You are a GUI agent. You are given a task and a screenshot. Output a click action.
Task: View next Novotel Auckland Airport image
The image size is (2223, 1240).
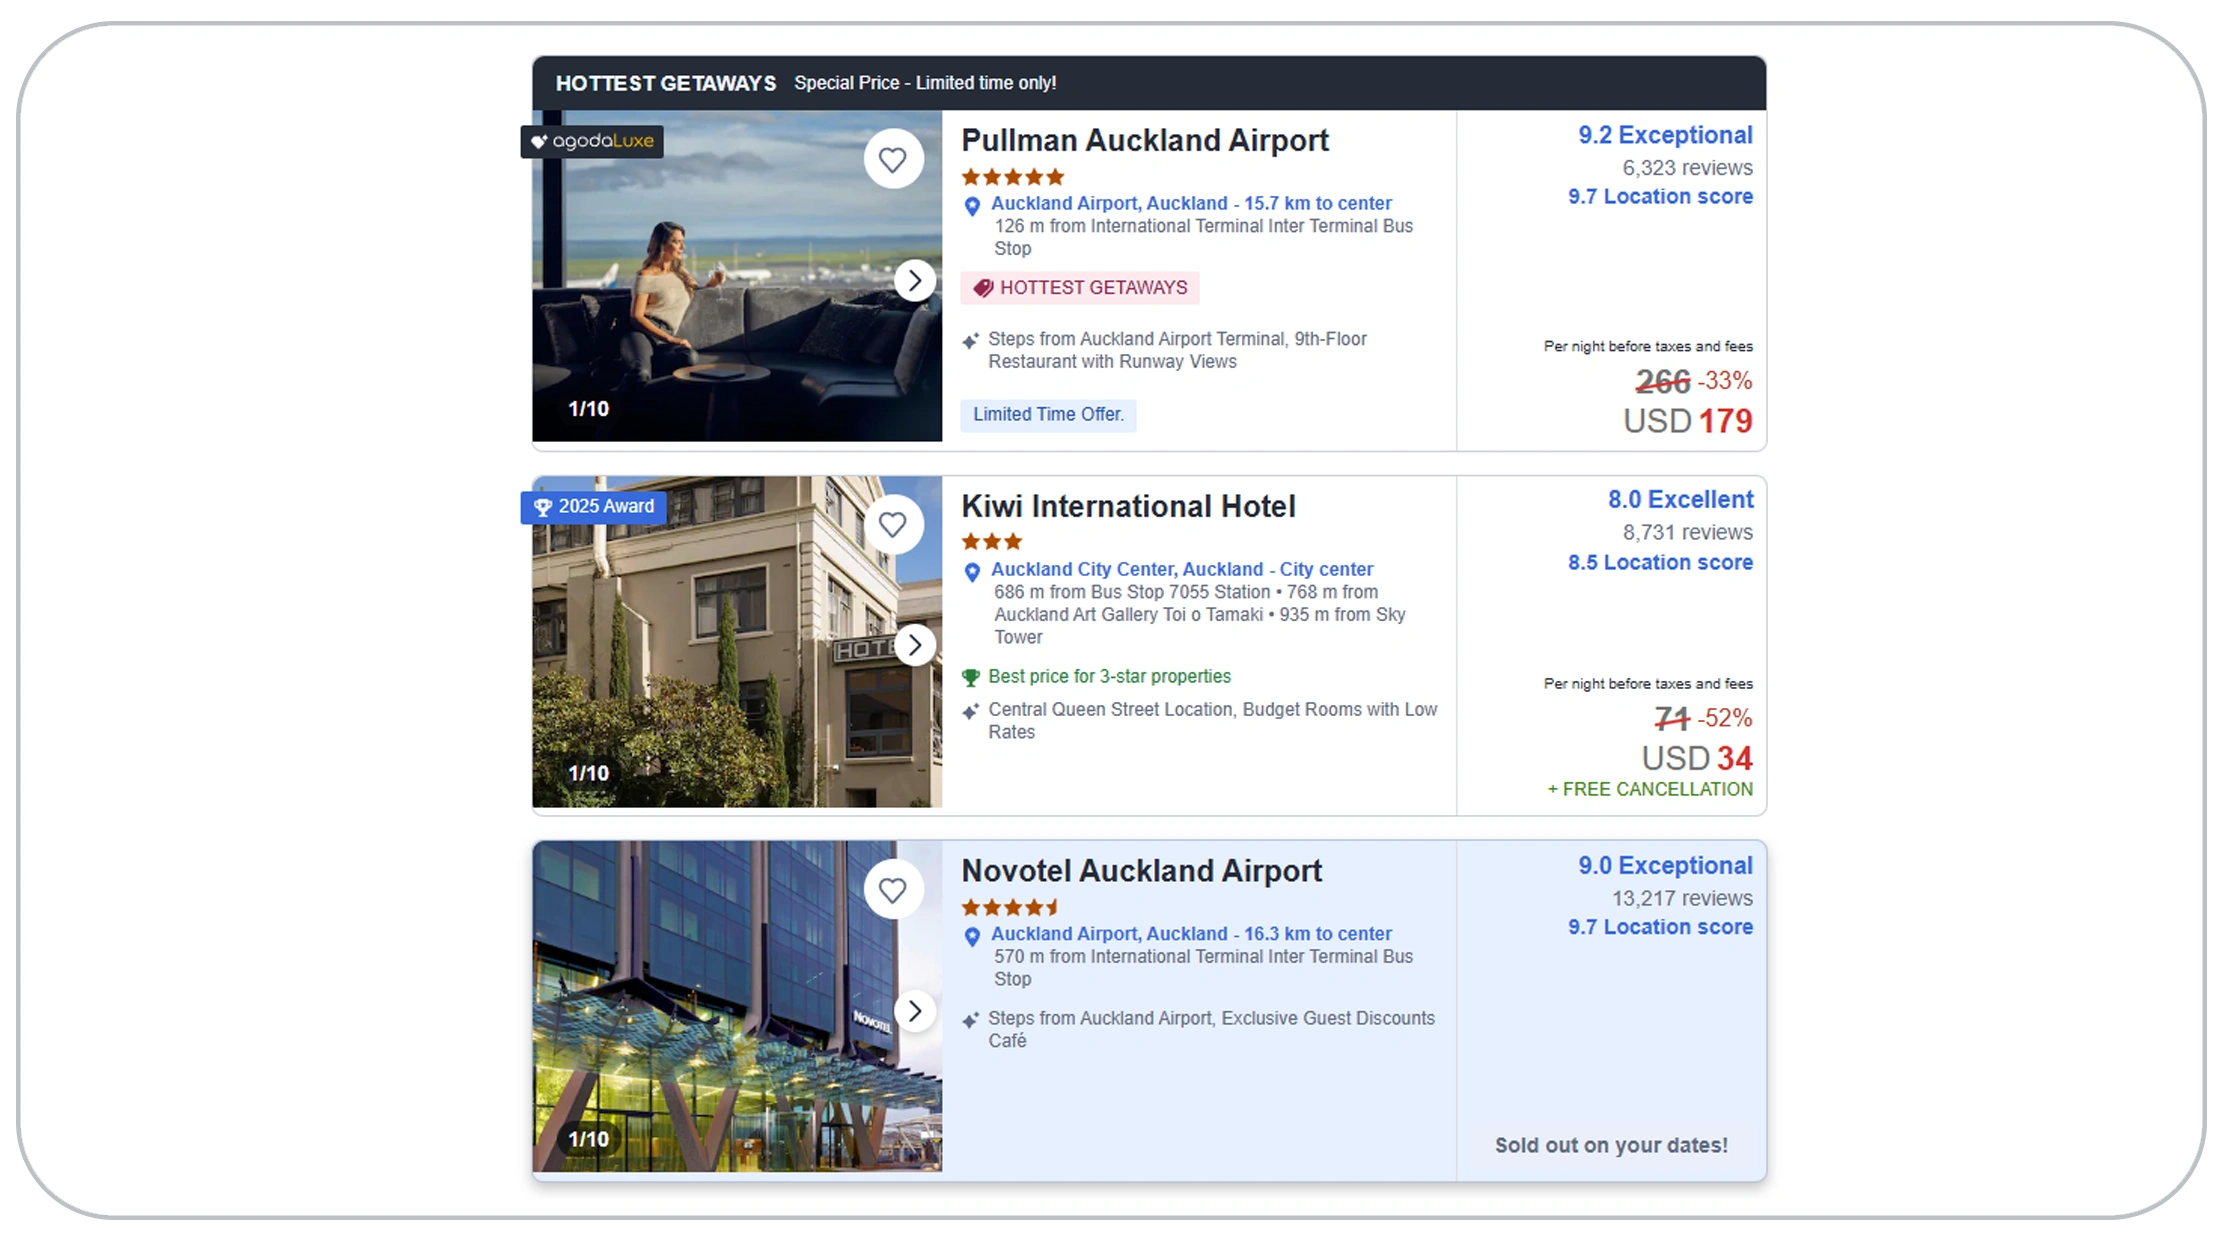coord(914,1011)
